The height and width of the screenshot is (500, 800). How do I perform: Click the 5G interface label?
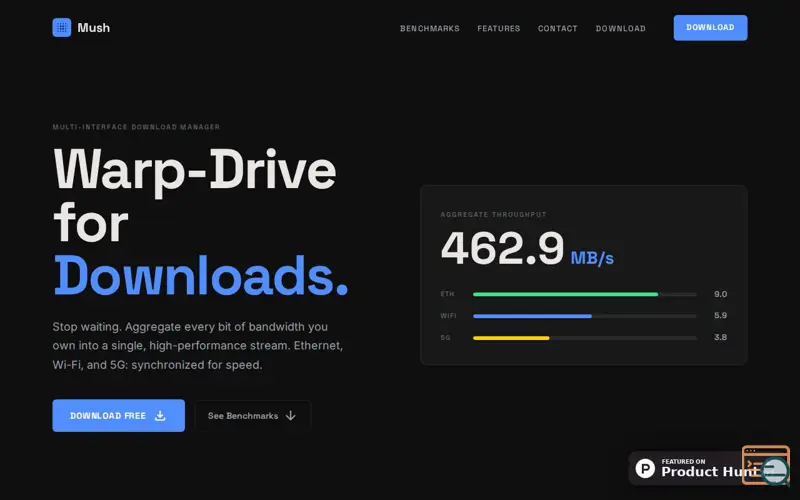445,338
